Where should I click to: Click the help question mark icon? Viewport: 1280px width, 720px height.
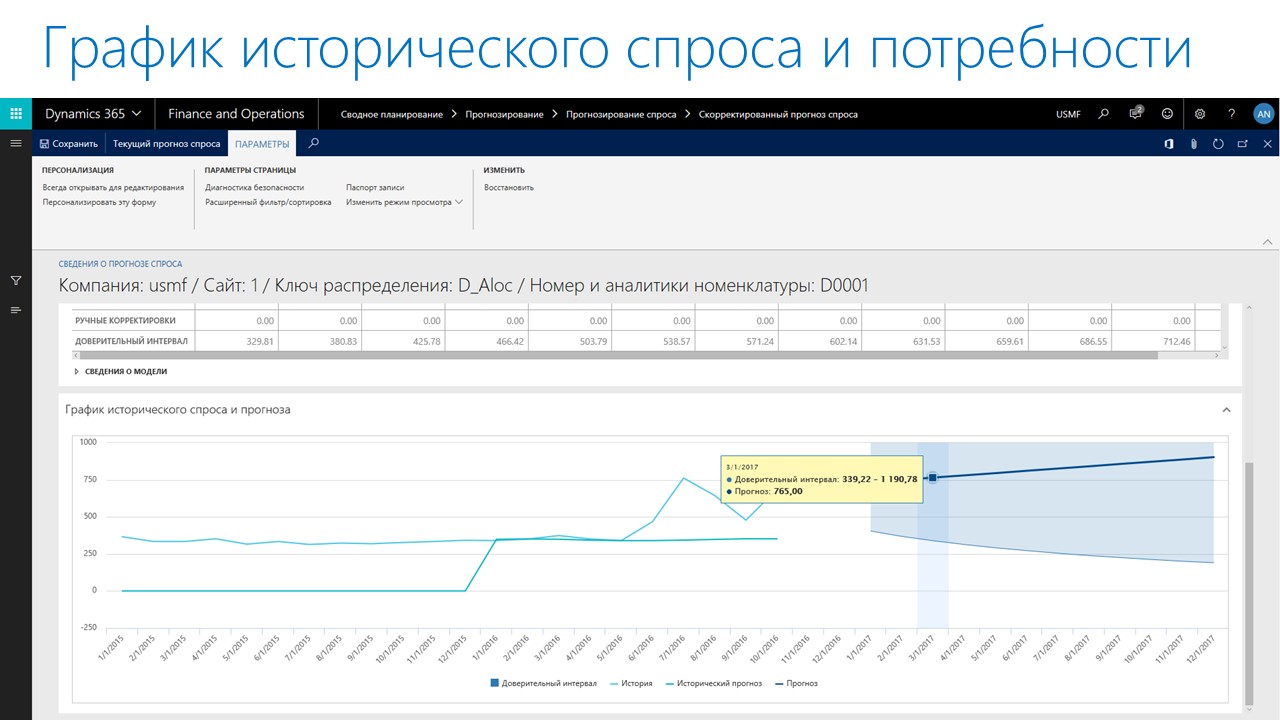tap(1231, 114)
